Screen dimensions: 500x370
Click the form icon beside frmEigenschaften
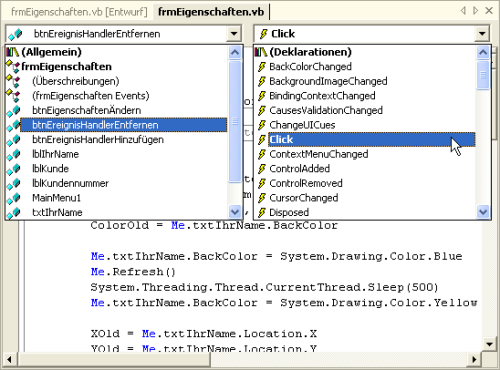[x=13, y=66]
